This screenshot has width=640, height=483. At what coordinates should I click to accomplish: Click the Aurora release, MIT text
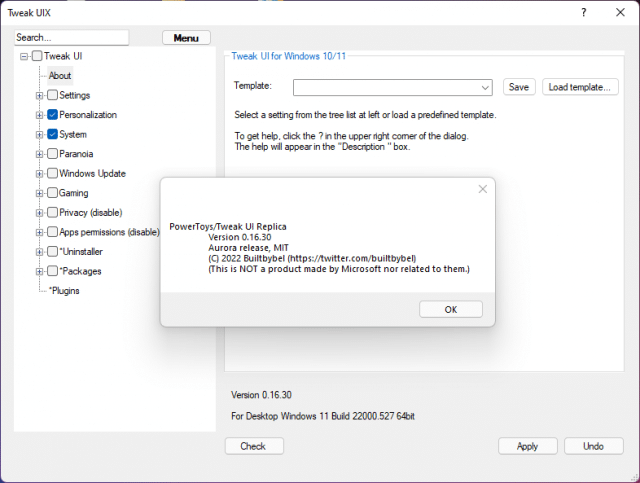click(x=248, y=248)
